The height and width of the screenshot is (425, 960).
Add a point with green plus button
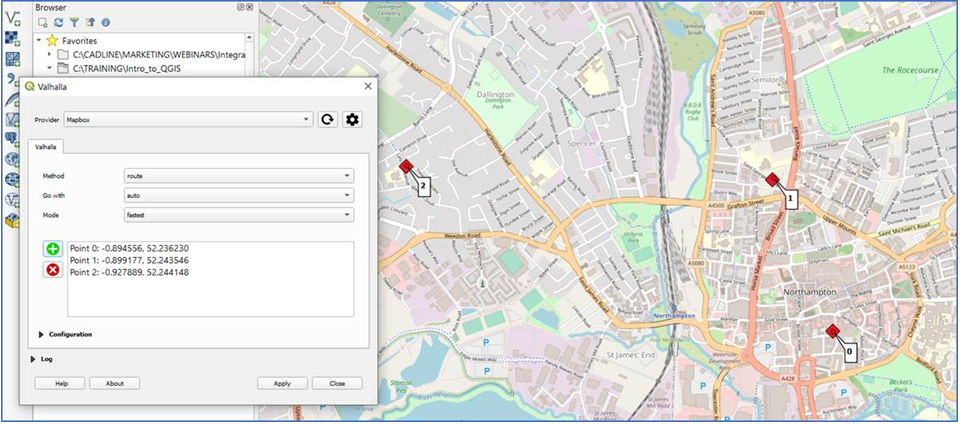(53, 249)
